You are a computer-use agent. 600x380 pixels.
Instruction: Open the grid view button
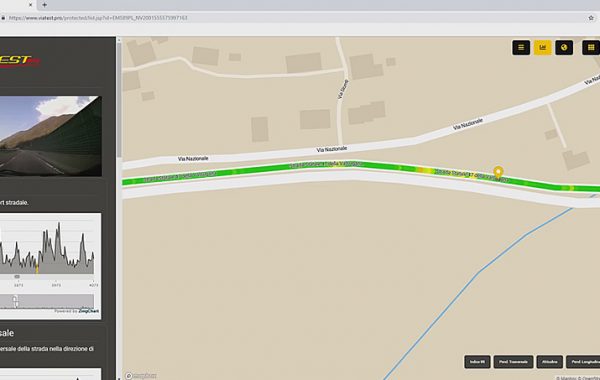[591, 47]
